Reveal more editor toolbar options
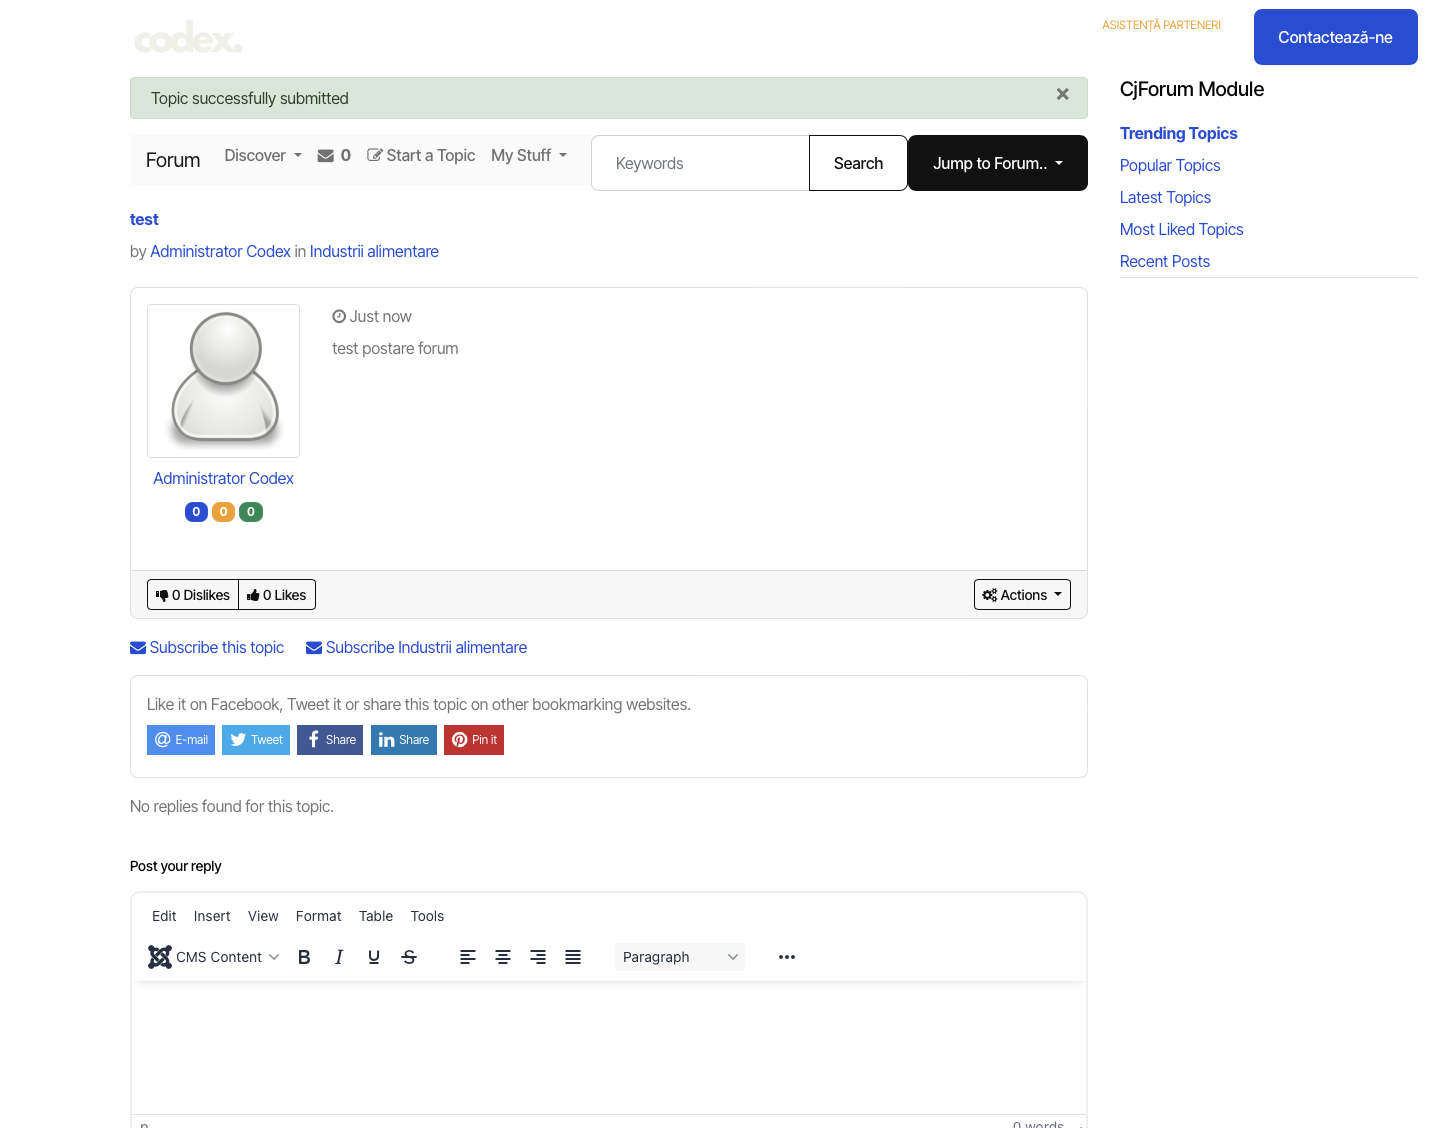The height and width of the screenshot is (1128, 1432). (787, 957)
